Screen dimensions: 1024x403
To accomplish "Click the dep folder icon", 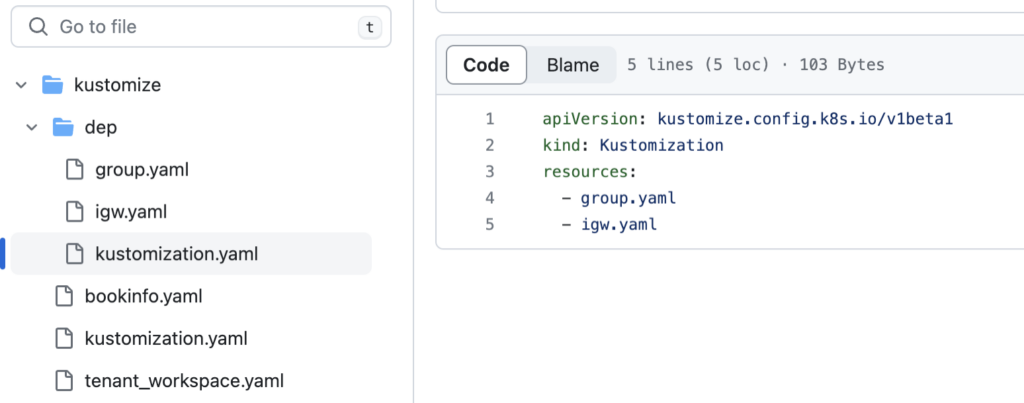I will tap(63, 127).
